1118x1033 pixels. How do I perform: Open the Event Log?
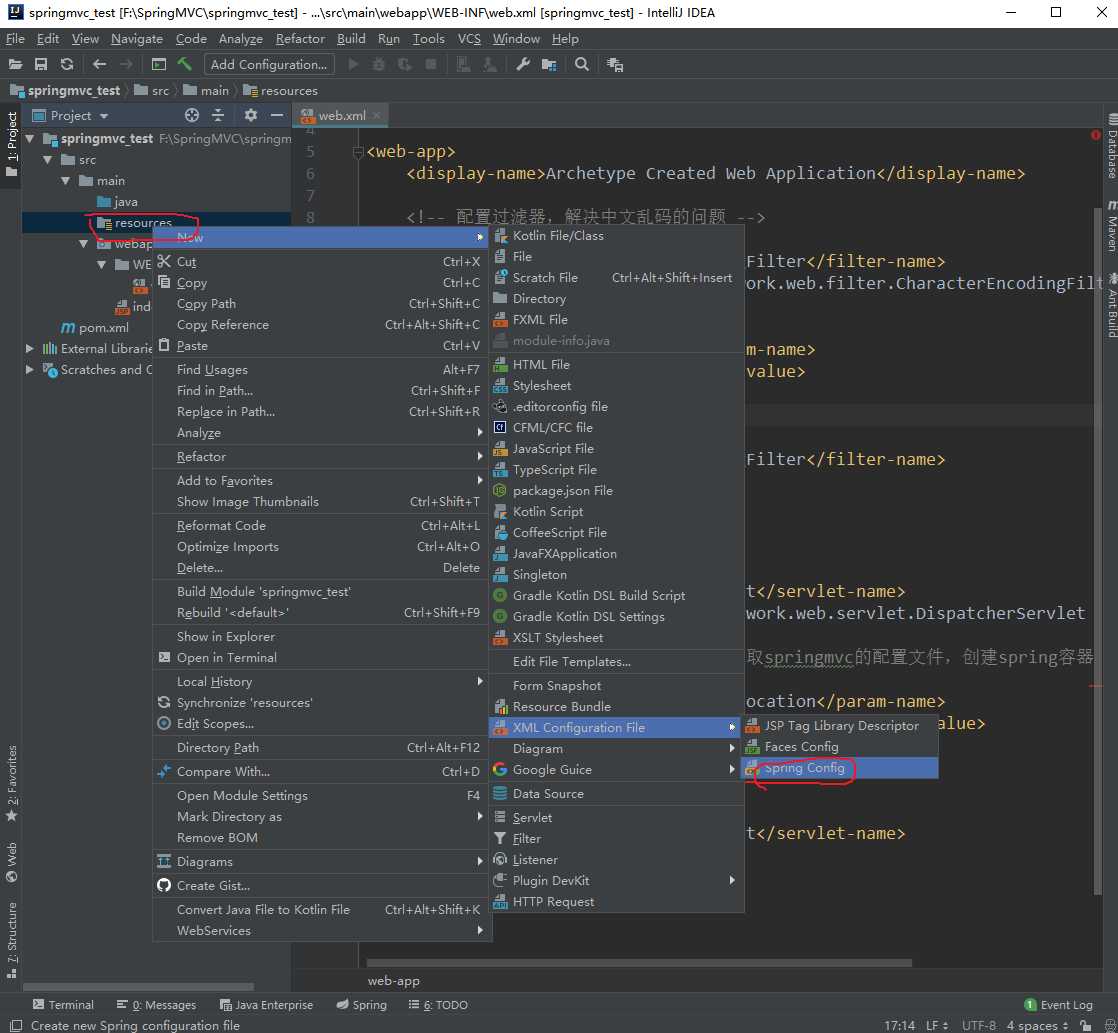point(1059,1004)
